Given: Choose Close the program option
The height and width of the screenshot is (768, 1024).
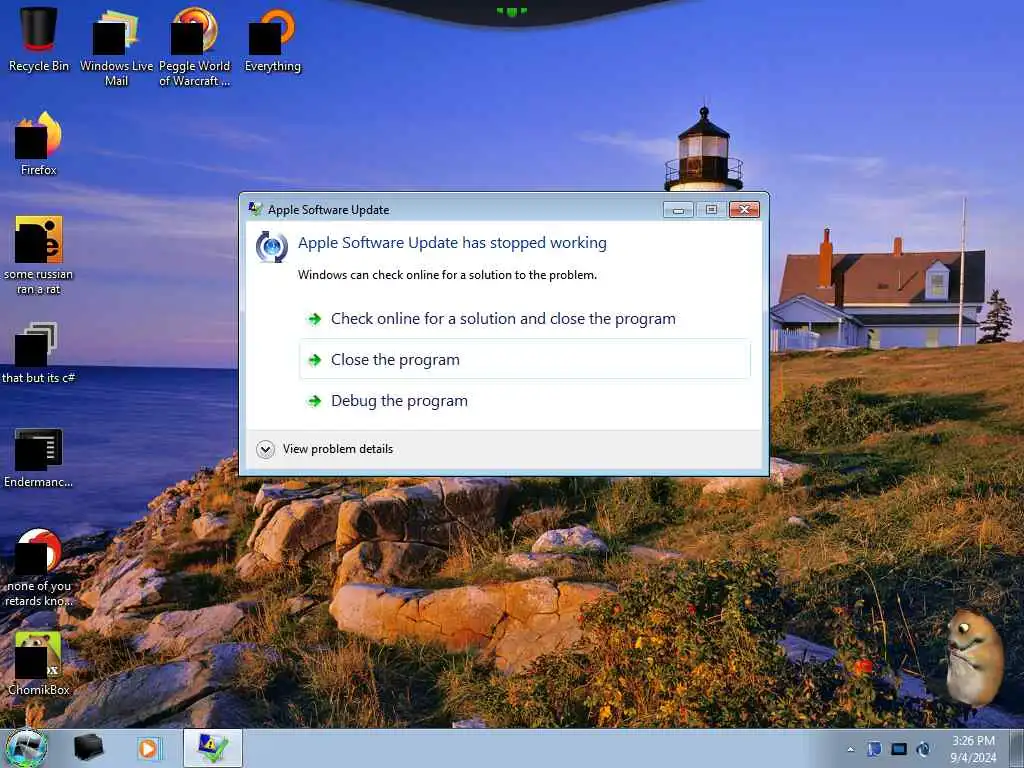Looking at the screenshot, I should tap(525, 359).
